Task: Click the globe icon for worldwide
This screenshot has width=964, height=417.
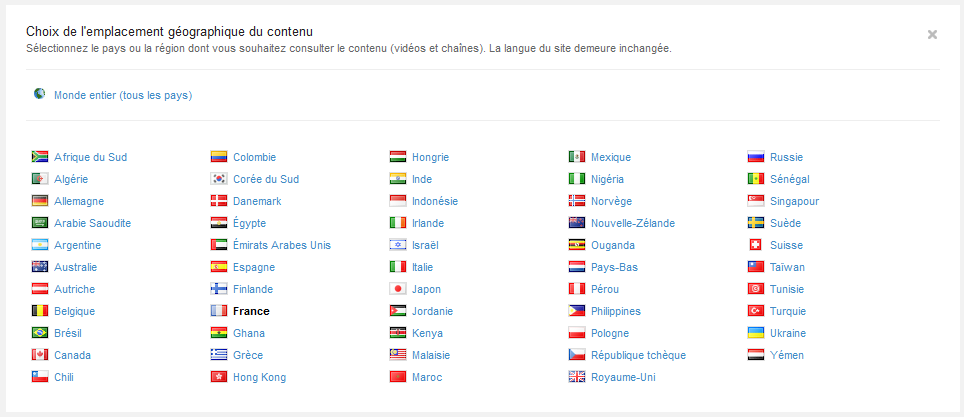Action: 39,94
